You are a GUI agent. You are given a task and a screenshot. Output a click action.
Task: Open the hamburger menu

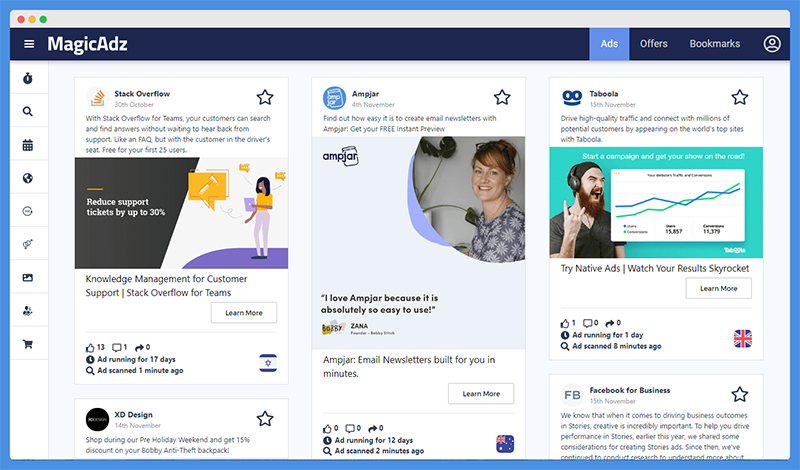29,44
